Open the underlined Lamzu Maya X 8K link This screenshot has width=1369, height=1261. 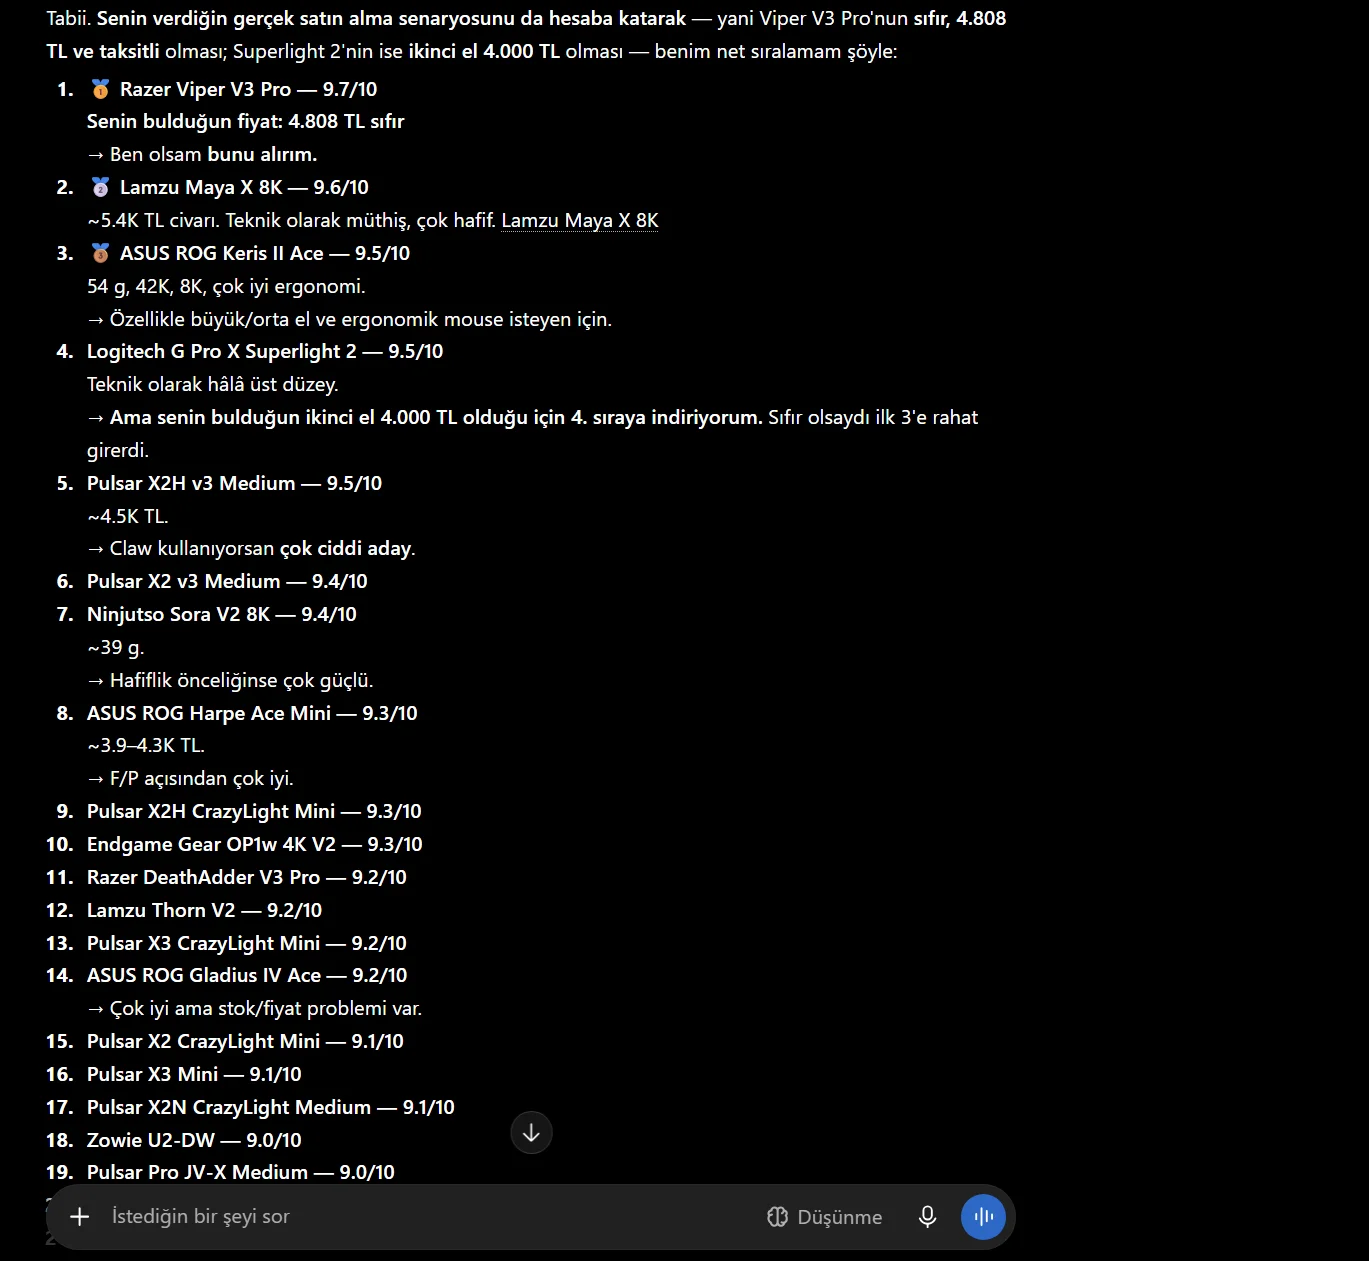click(580, 220)
